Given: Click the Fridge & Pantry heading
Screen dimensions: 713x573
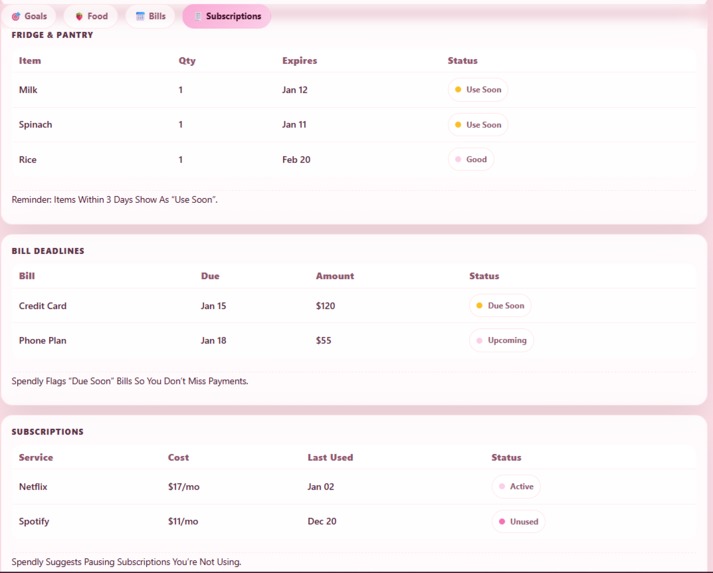Looking at the screenshot, I should pyautogui.click(x=52, y=35).
